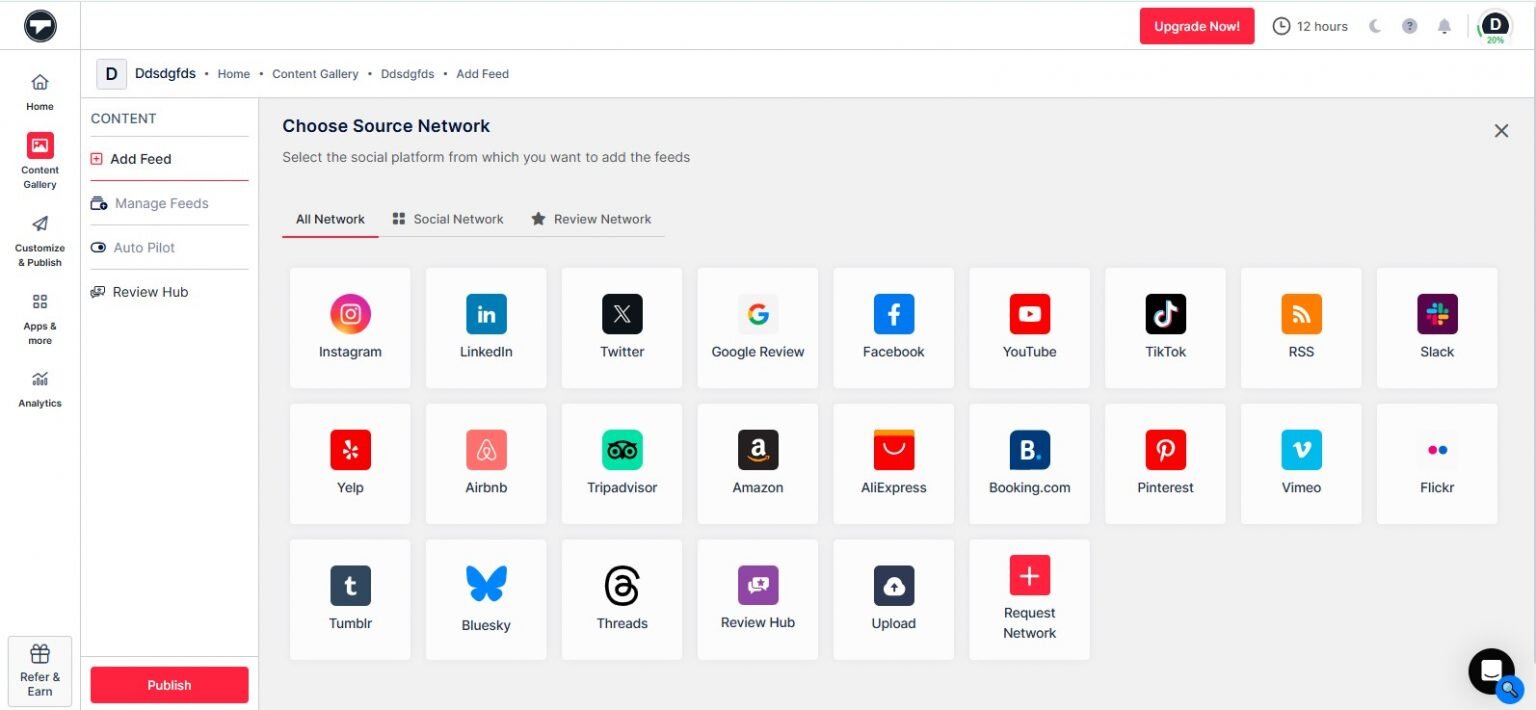Image resolution: width=1536 pixels, height=710 pixels.
Task: Open the help question mark icon
Action: (x=1410, y=26)
